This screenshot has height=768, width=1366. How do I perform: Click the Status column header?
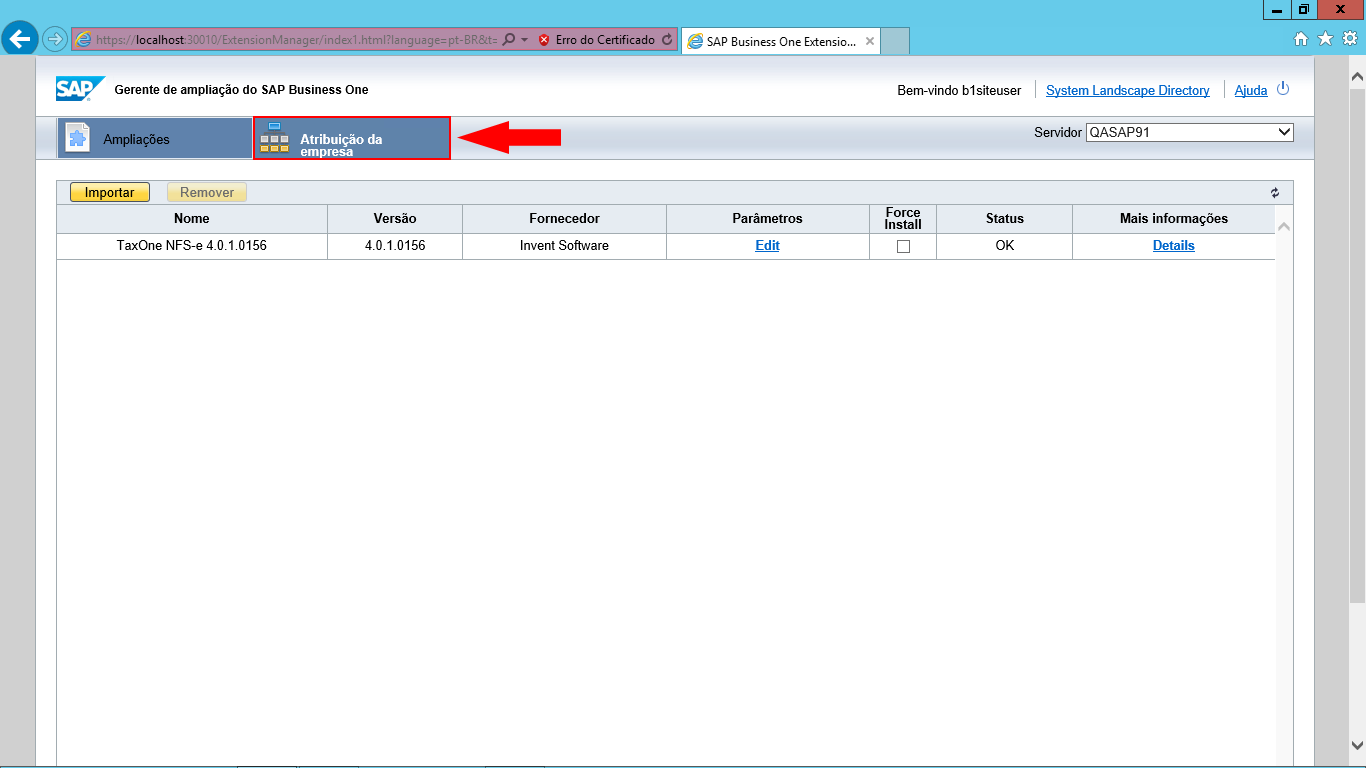(1004, 218)
